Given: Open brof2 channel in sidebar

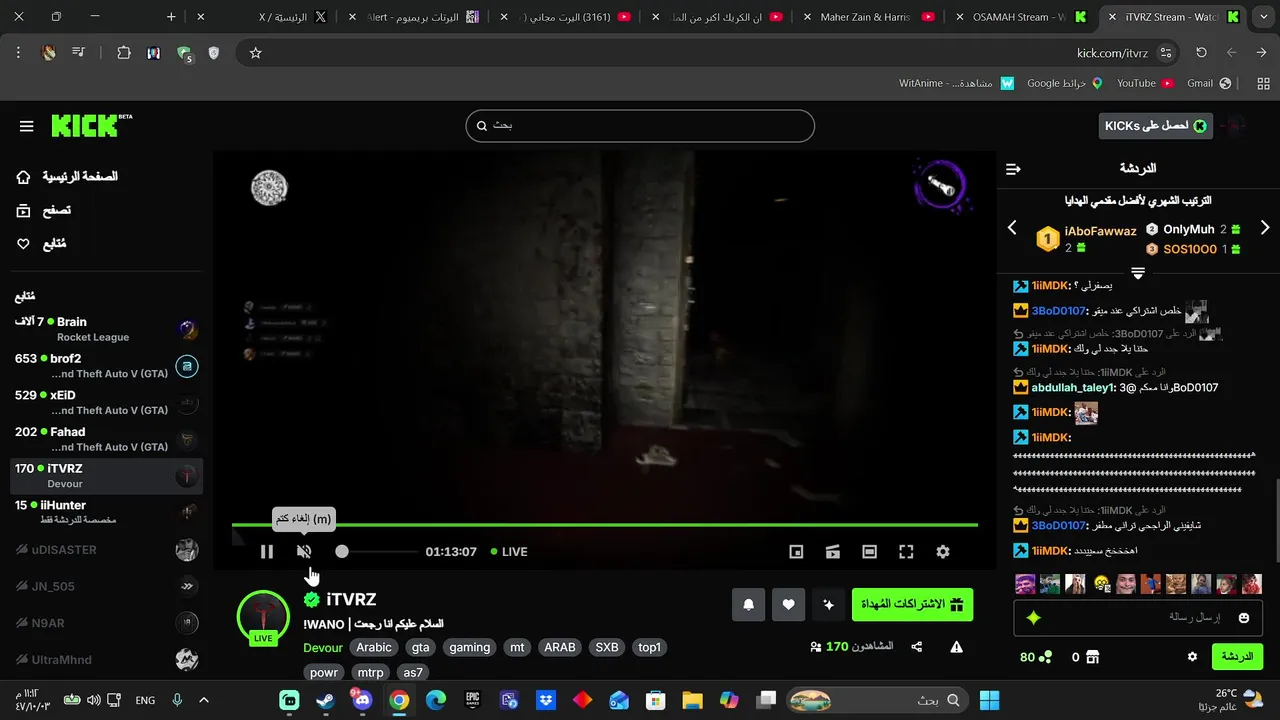Looking at the screenshot, I should pyautogui.click(x=106, y=366).
